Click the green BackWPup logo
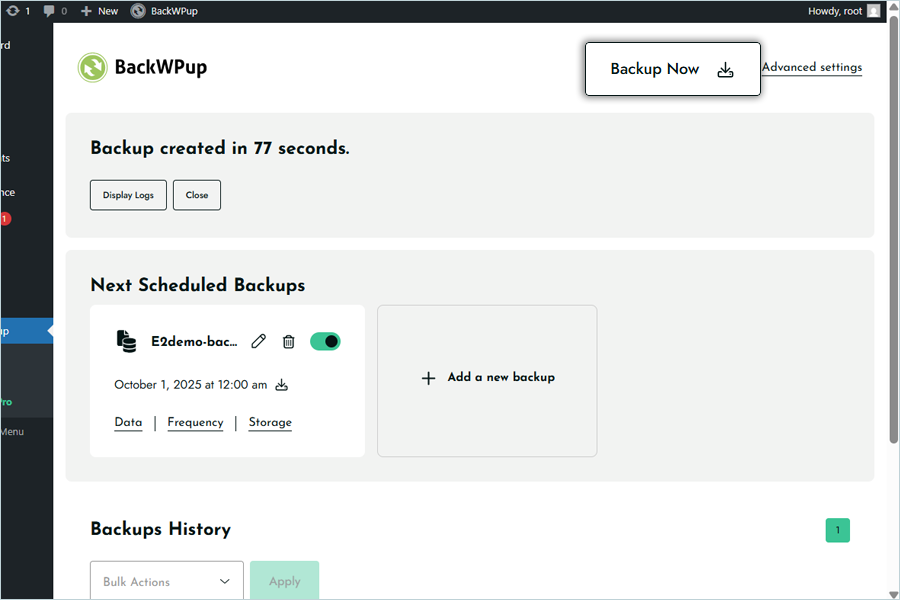The width and height of the screenshot is (900, 600). tap(92, 68)
